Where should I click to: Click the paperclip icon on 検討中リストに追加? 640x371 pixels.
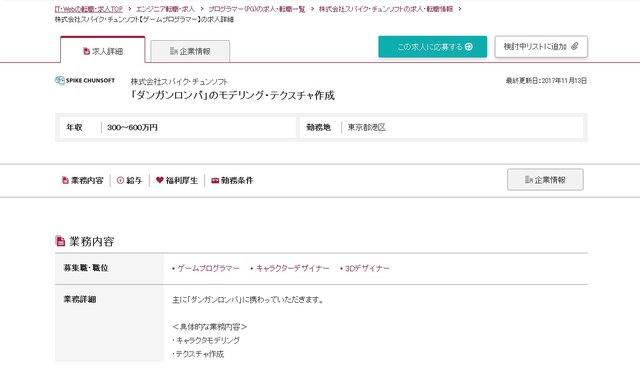pyautogui.click(x=574, y=46)
